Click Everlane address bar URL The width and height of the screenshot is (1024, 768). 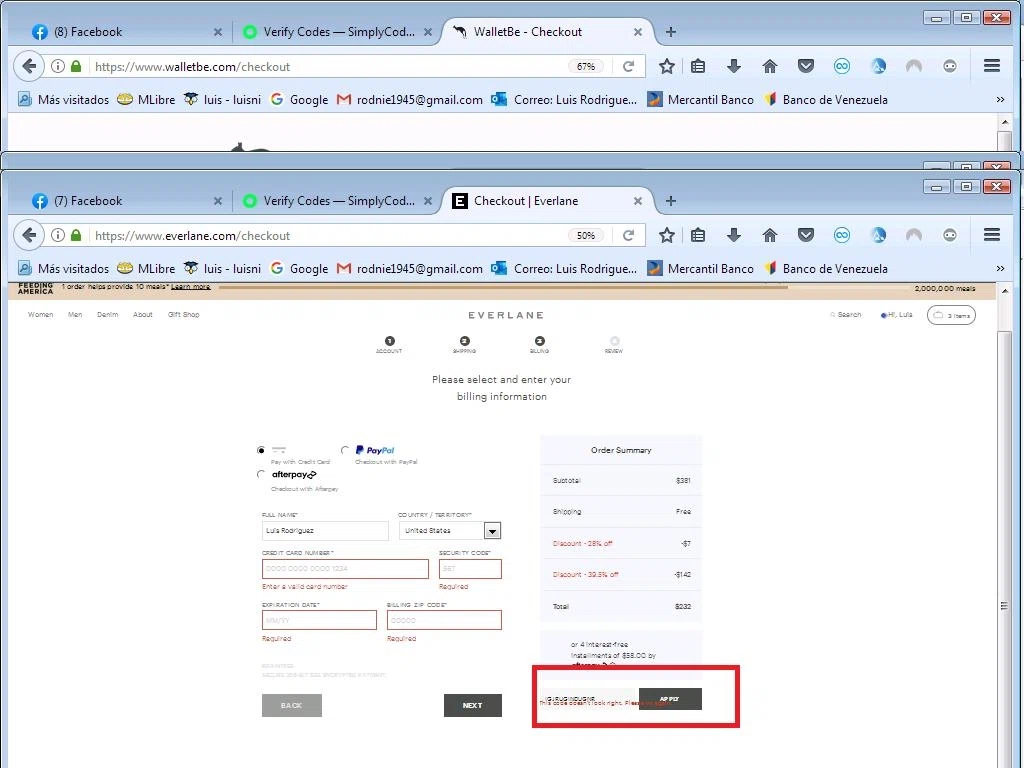193,236
